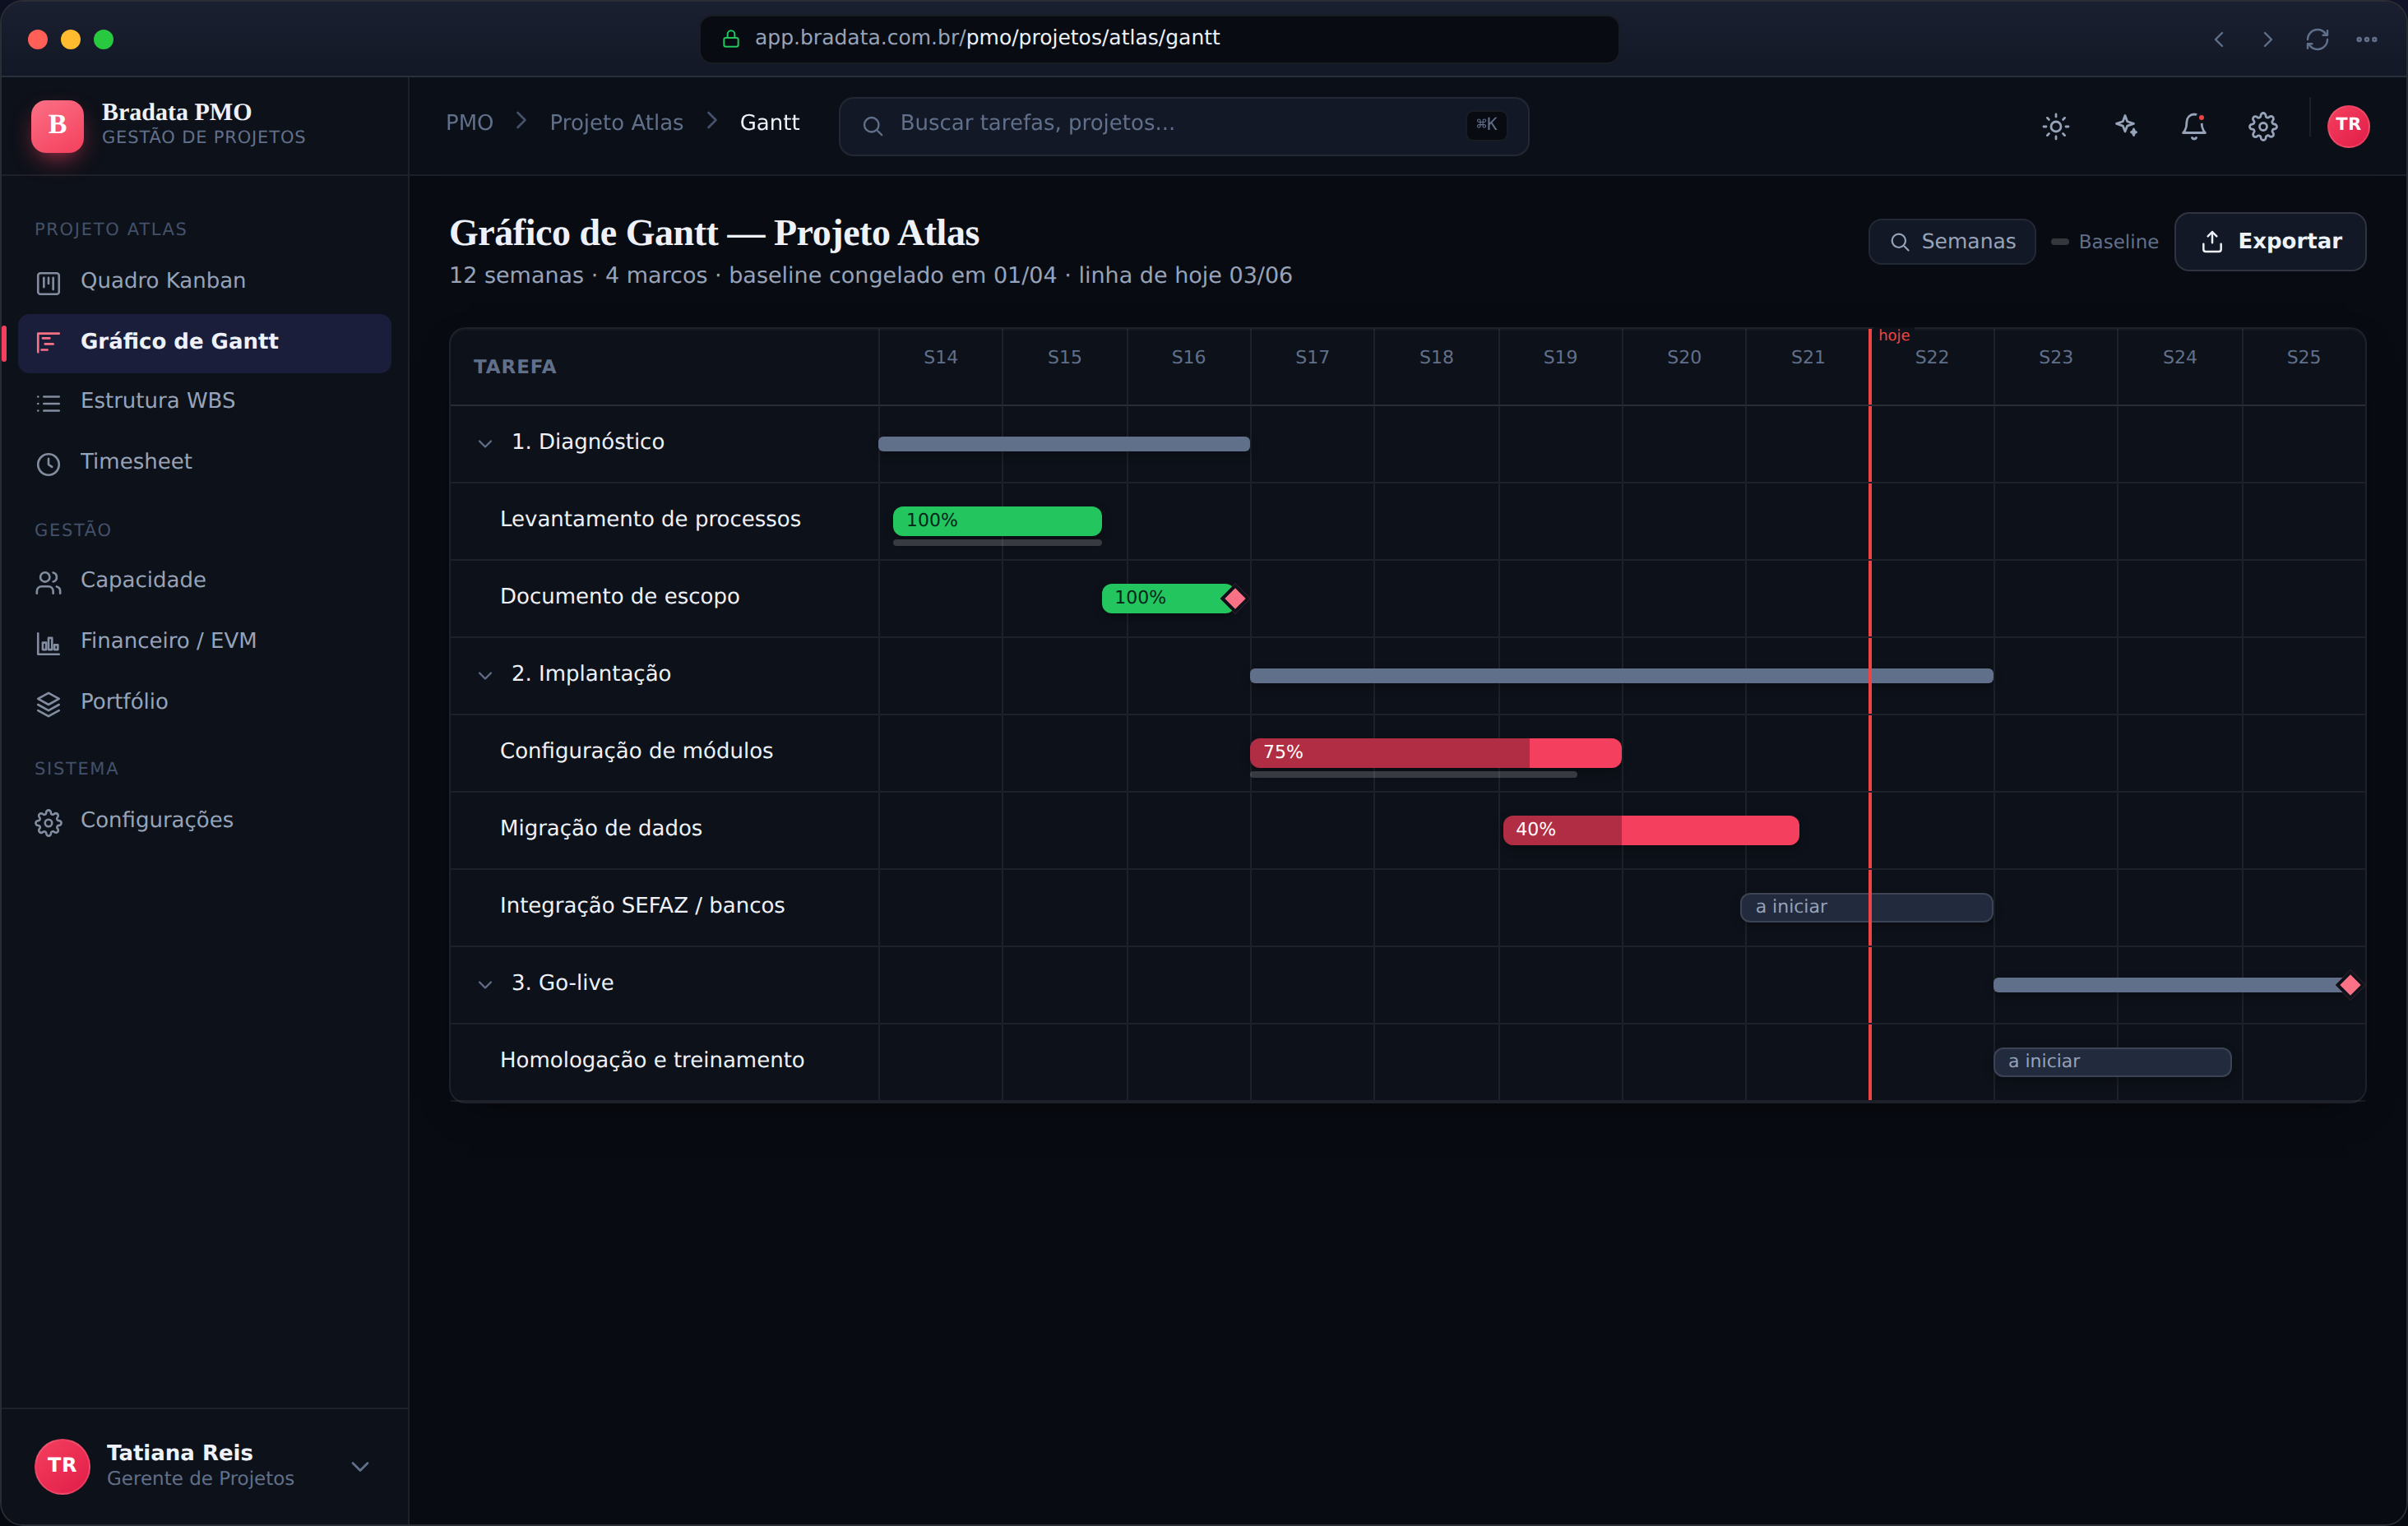Select the Levantamento de processos task name
This screenshot has height=1526, width=2408.
[650, 520]
